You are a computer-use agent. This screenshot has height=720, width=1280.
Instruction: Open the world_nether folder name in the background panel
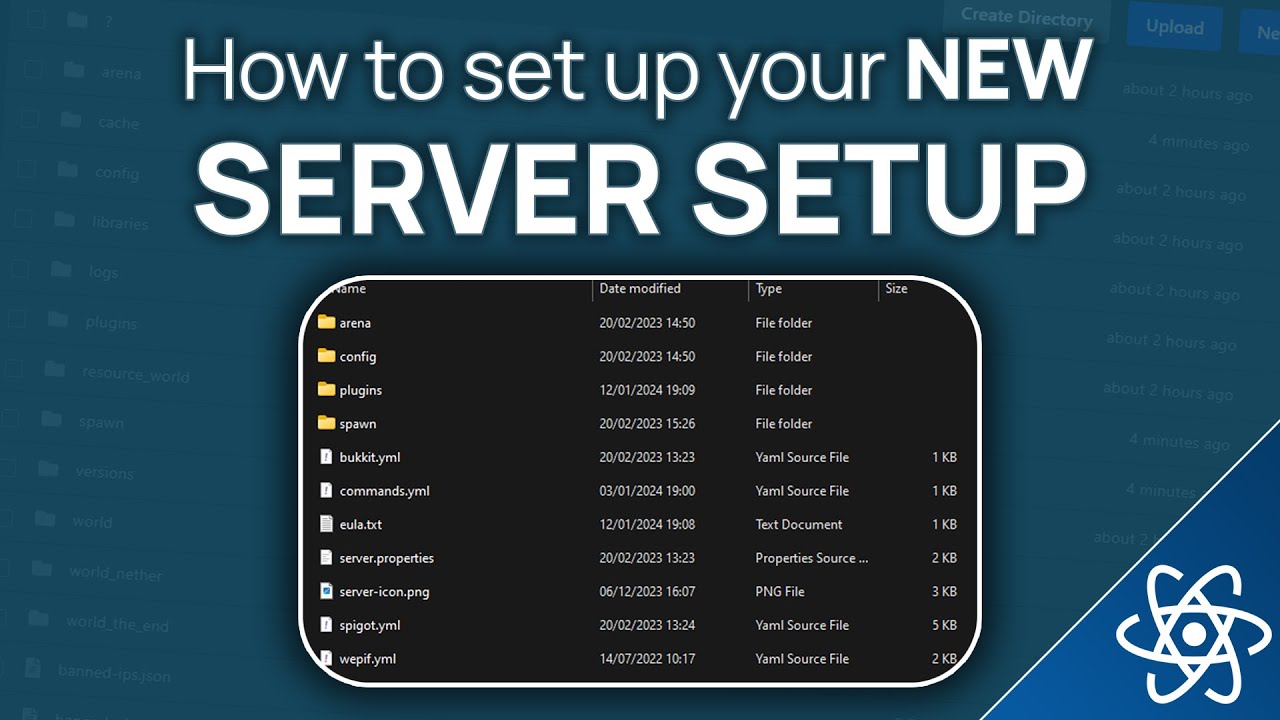(115, 573)
